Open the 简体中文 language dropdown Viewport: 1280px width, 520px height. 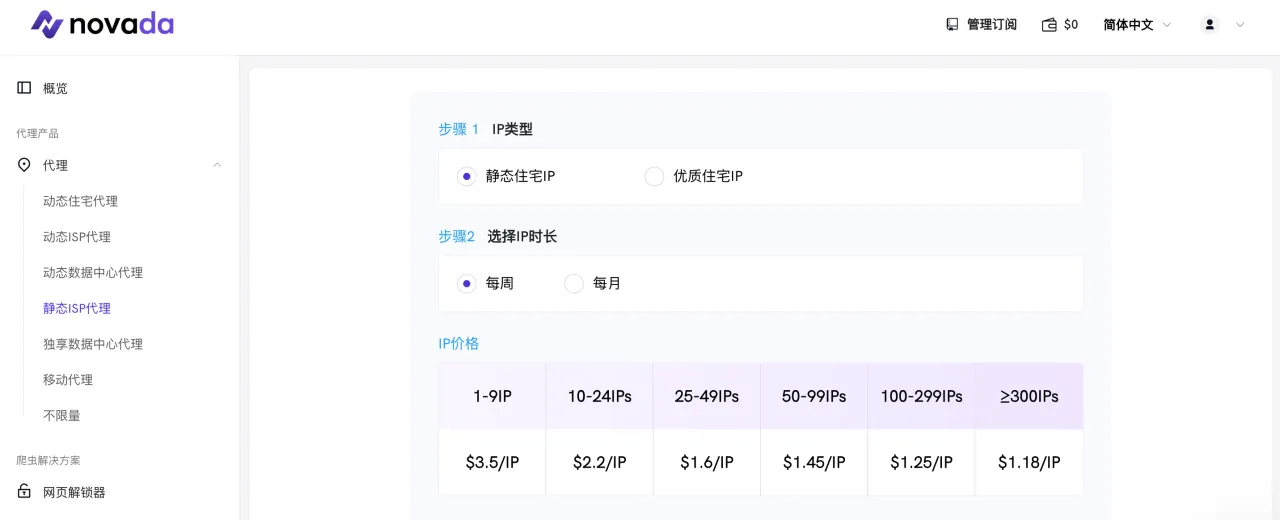1137,25
